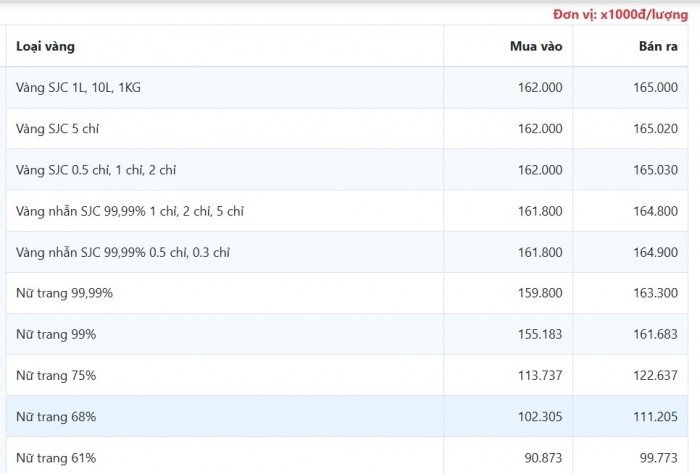Click the highlighted Nữ trang 68% row
Screen dimensions: 700x474
(x=347, y=416)
